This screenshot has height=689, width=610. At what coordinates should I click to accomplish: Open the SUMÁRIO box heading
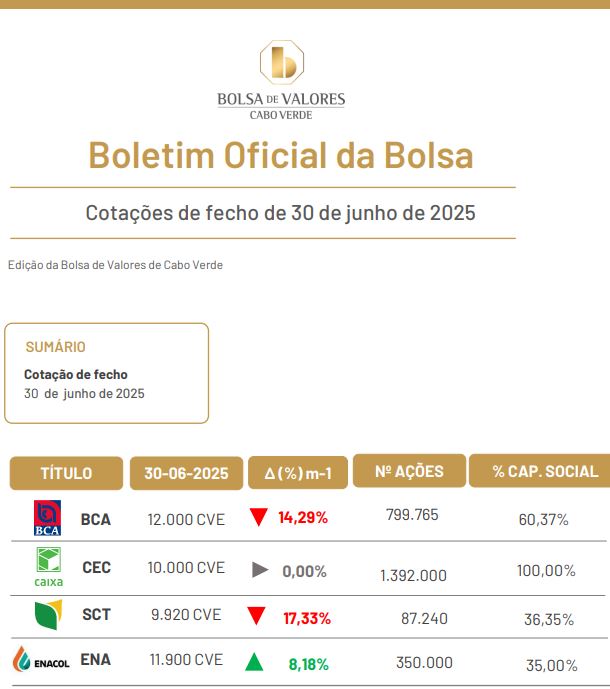click(x=55, y=347)
